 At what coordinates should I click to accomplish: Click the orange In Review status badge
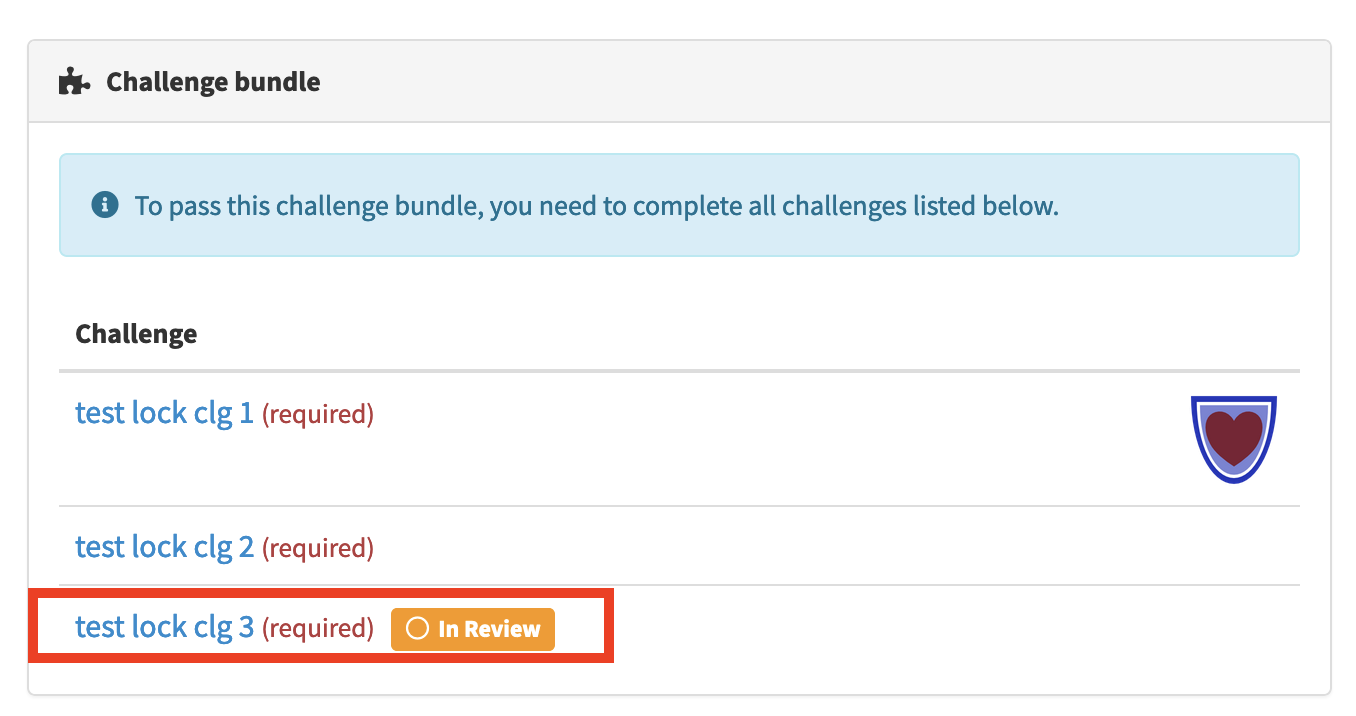pyautogui.click(x=472, y=629)
